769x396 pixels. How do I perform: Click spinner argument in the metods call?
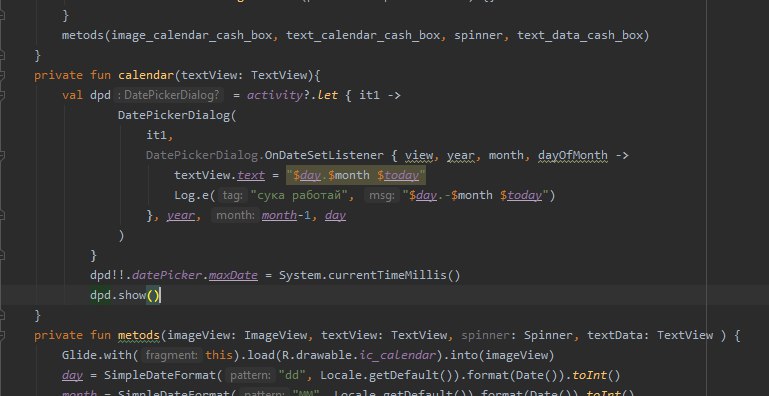479,35
